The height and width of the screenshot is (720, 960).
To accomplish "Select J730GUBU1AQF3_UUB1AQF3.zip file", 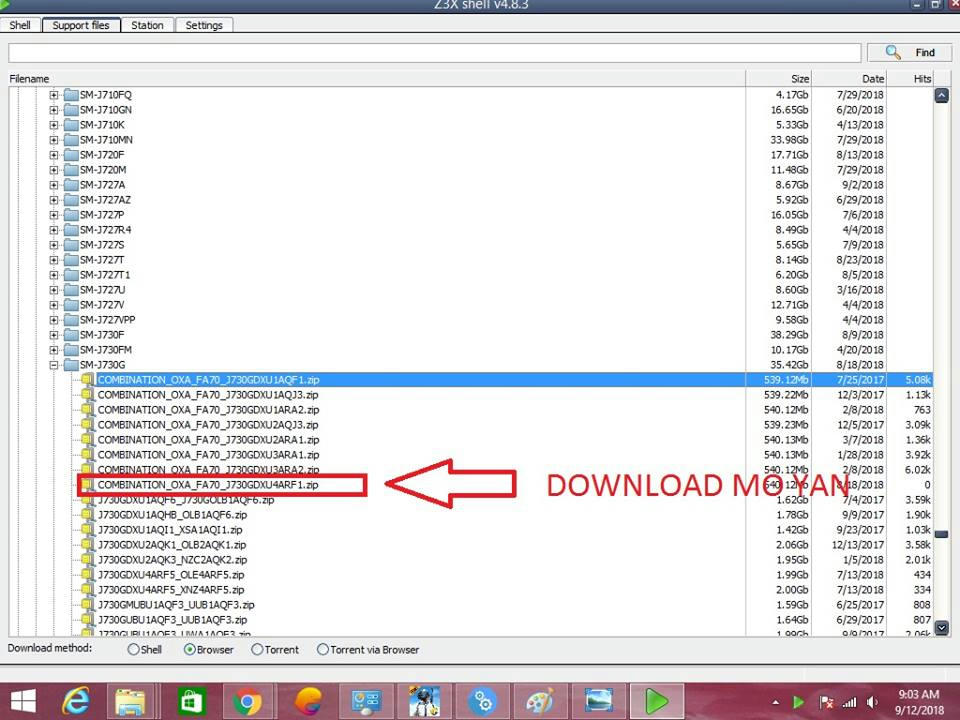I will click(x=173, y=620).
